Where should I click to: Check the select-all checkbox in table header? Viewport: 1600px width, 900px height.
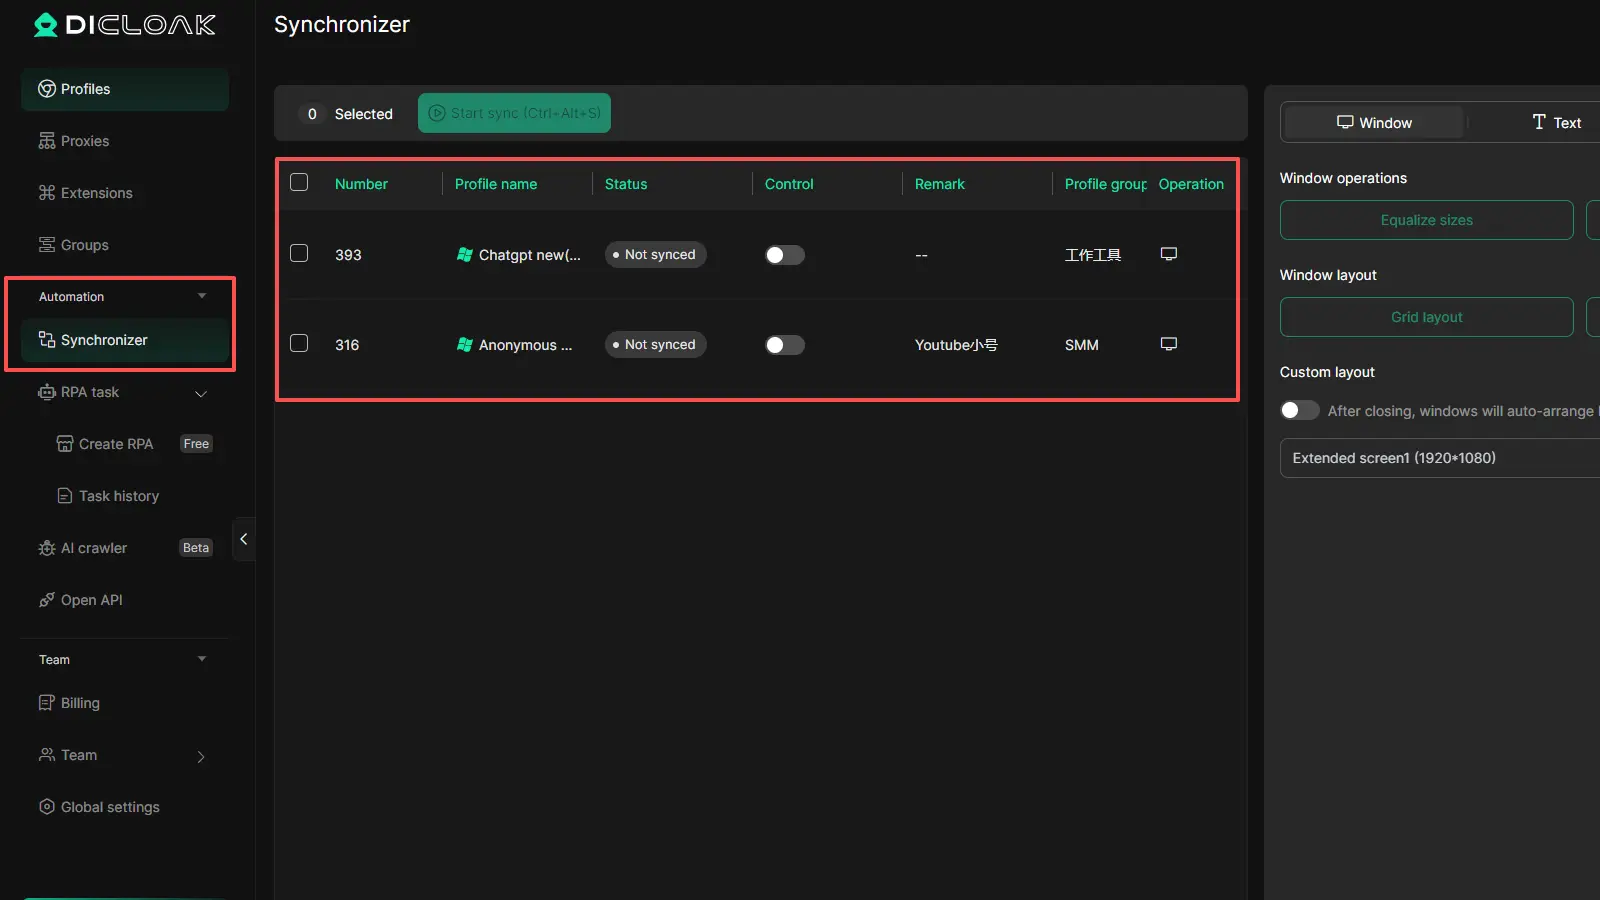[x=299, y=182]
